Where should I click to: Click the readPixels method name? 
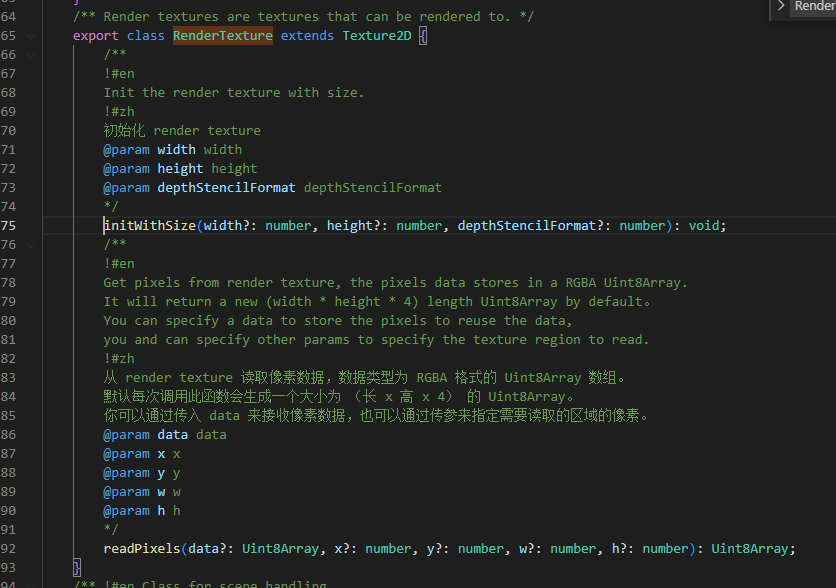click(142, 549)
